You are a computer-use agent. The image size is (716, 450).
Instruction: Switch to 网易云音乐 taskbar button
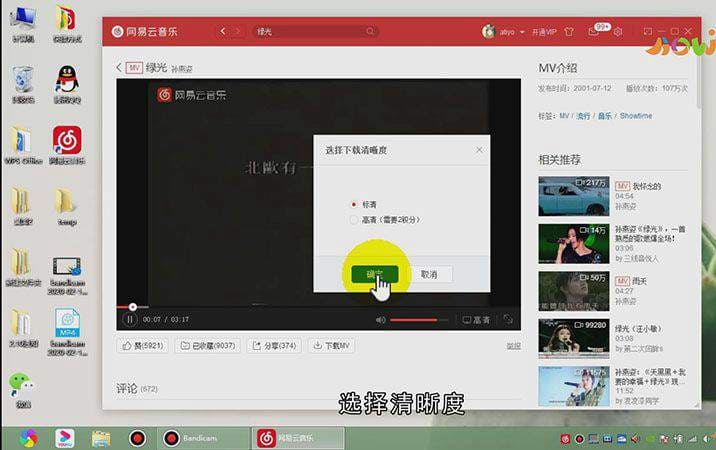[298, 438]
